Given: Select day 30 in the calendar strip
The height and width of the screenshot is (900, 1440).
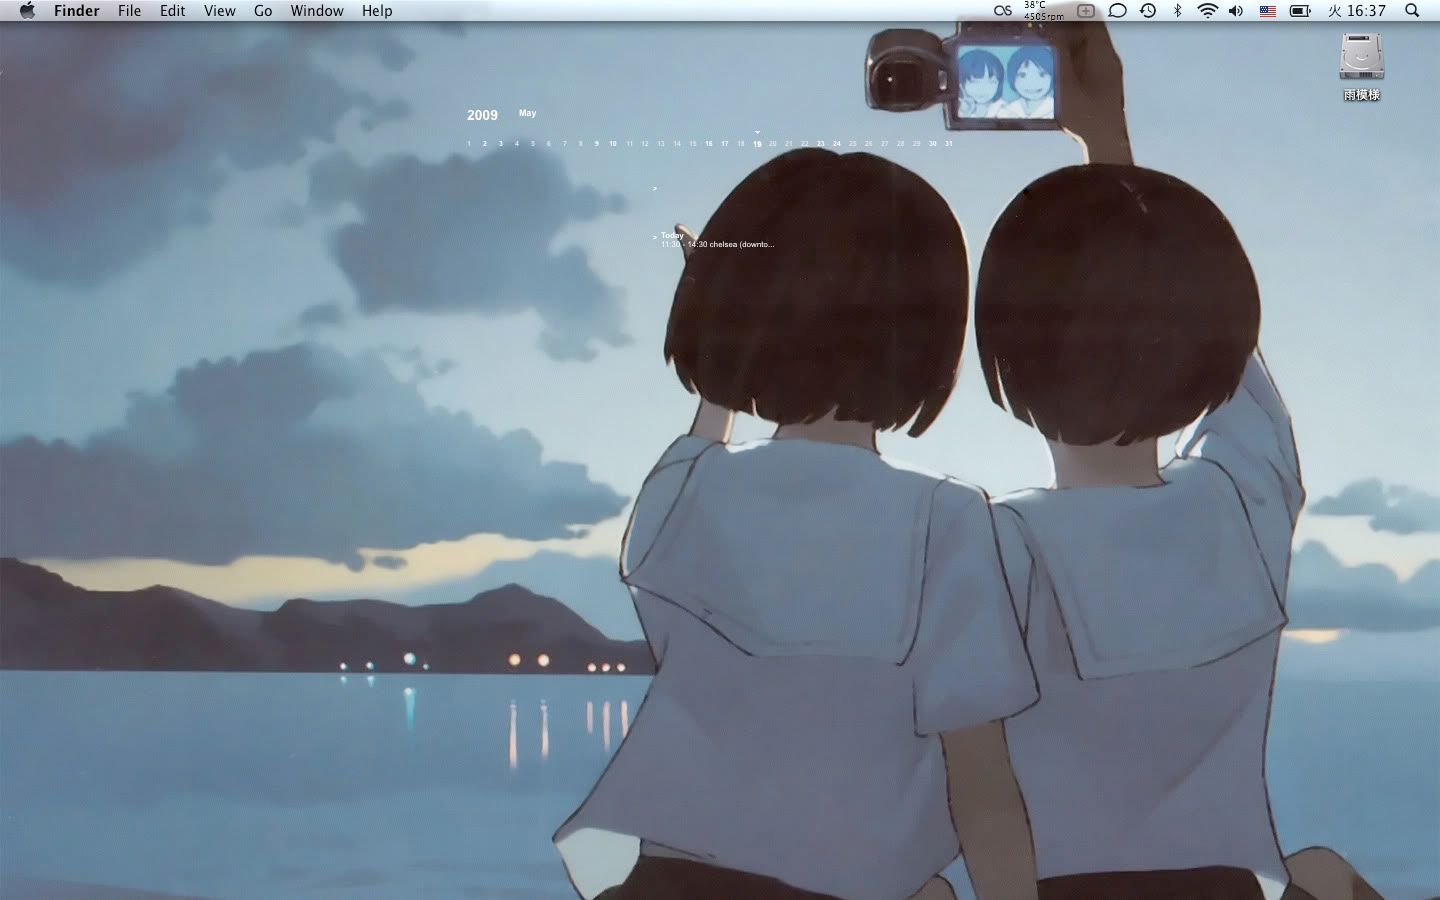Looking at the screenshot, I should click(933, 144).
